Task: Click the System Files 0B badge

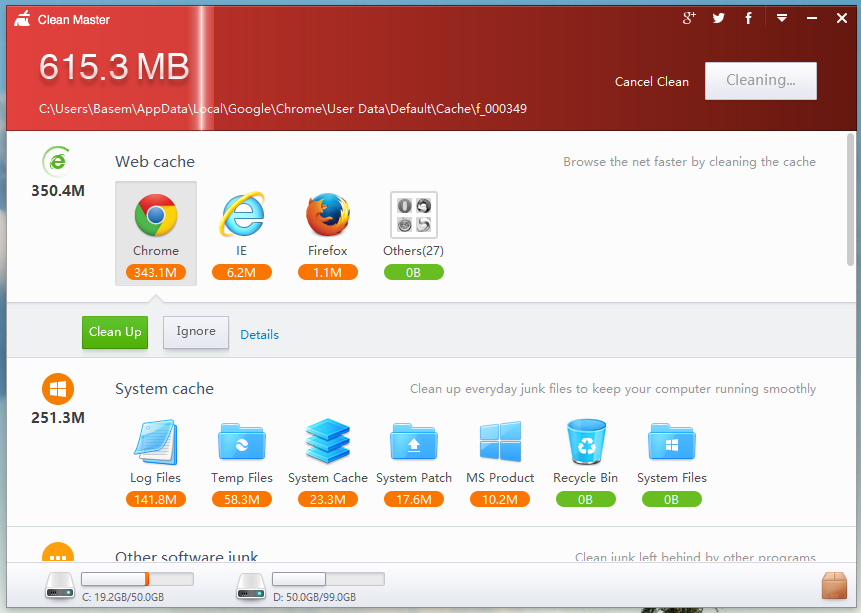Action: pyautogui.click(x=672, y=499)
